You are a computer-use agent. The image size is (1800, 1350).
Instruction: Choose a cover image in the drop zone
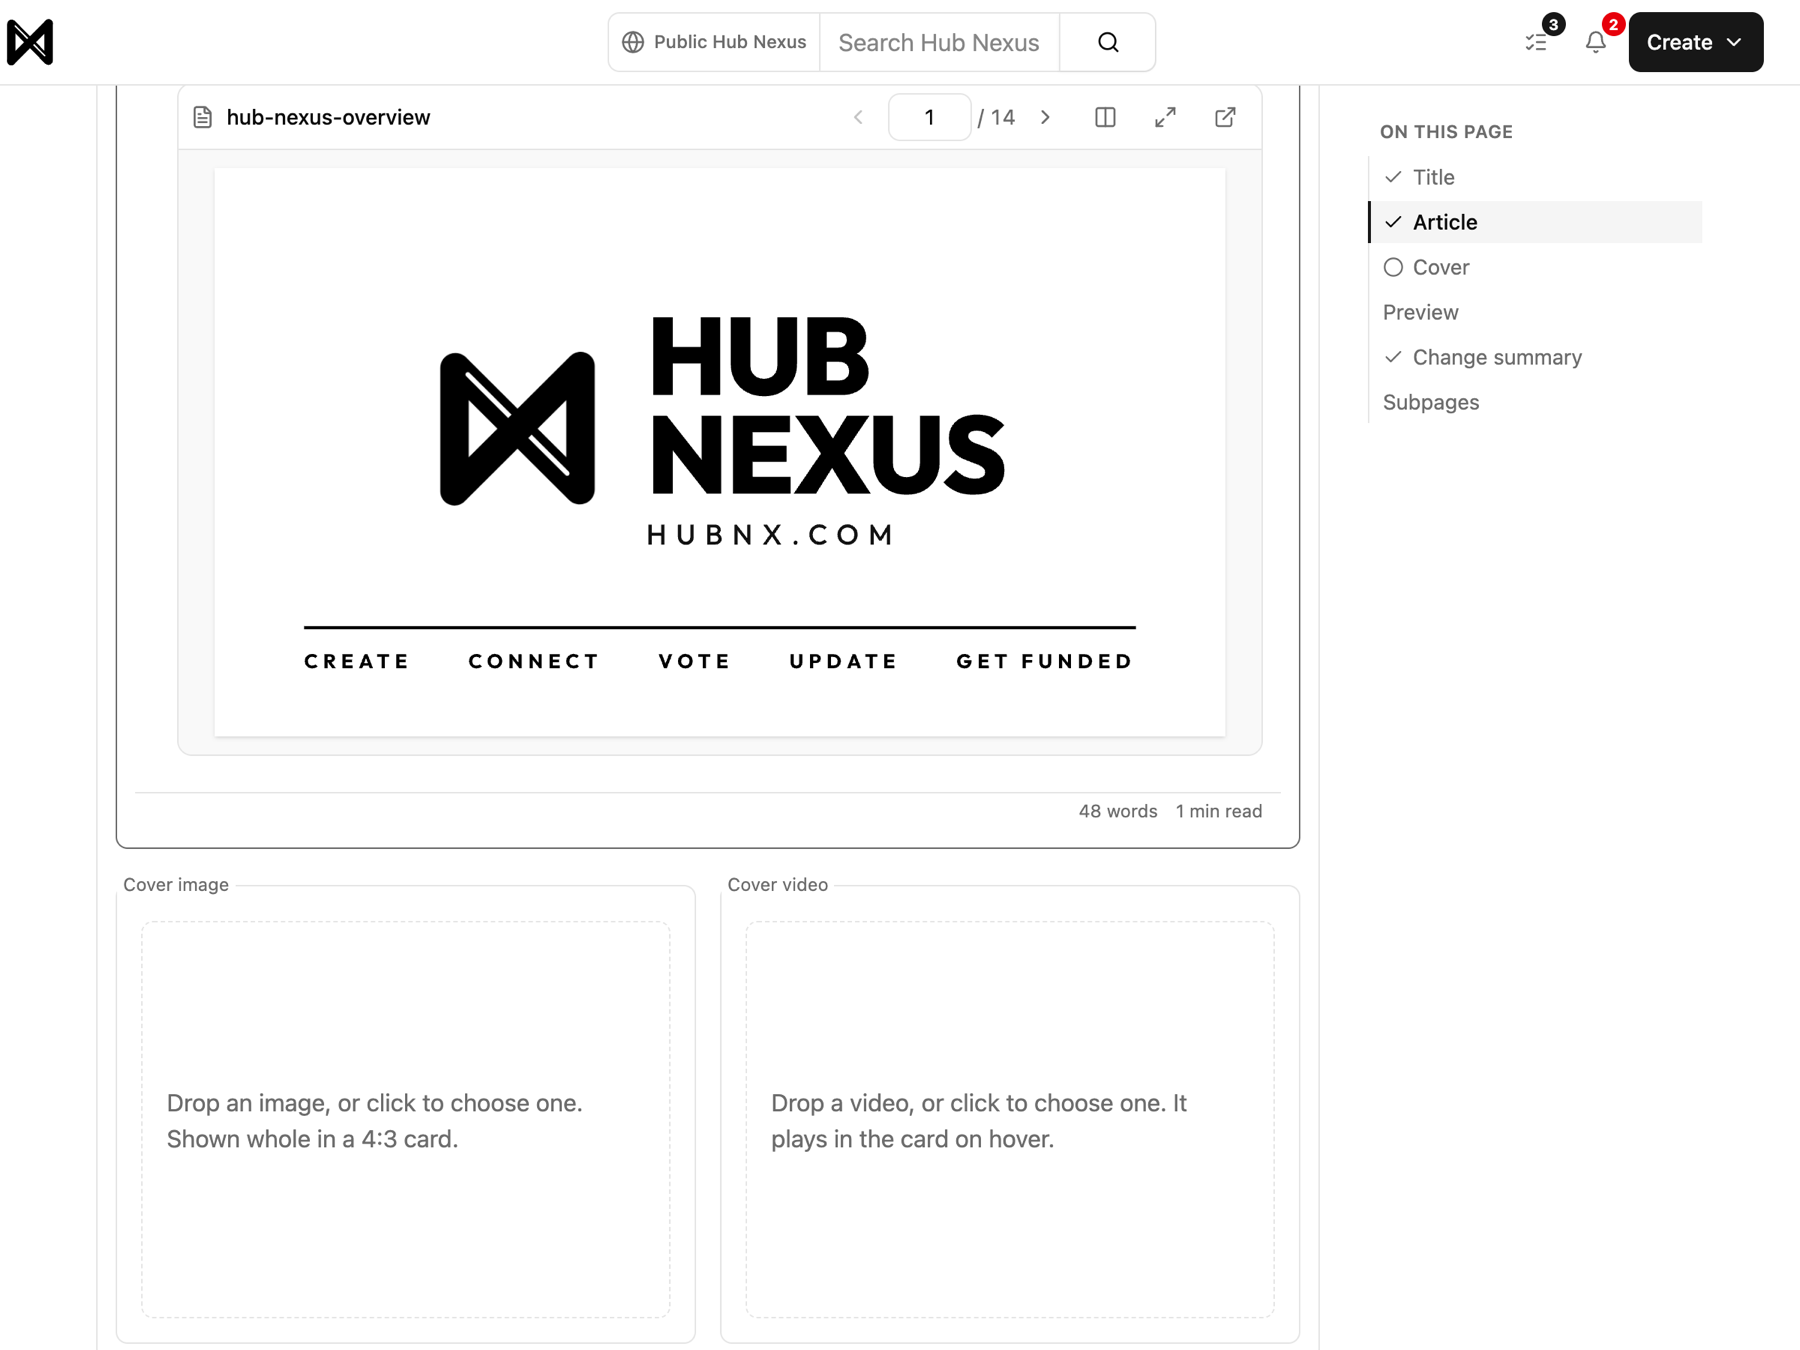click(406, 1120)
